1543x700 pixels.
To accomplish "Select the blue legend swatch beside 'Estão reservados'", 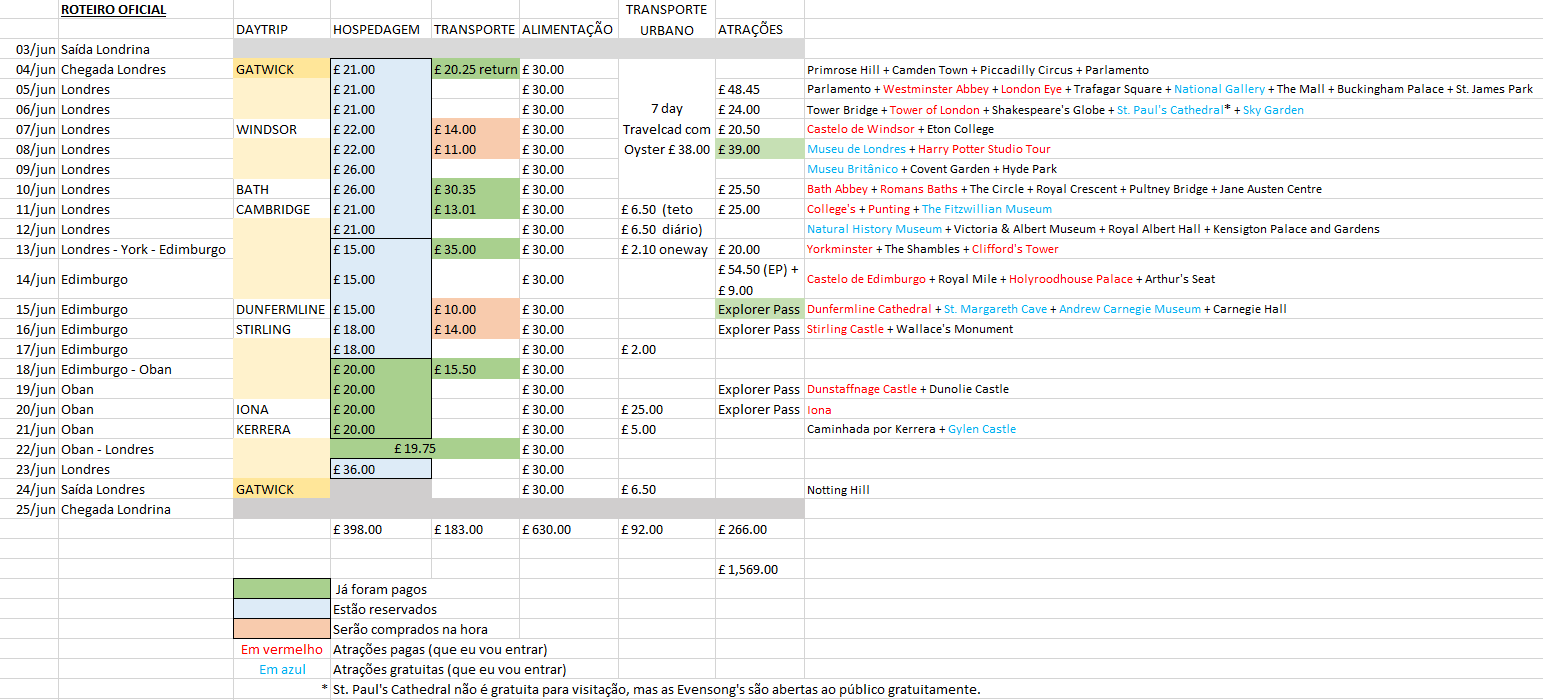I will pyautogui.click(x=281, y=609).
